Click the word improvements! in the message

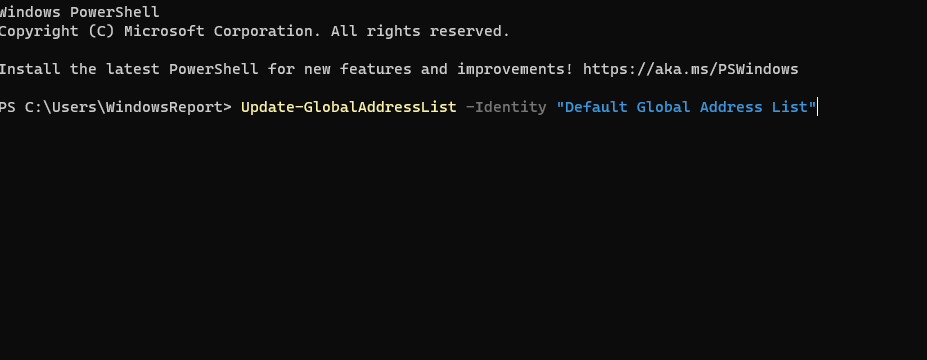pyautogui.click(x=515, y=70)
